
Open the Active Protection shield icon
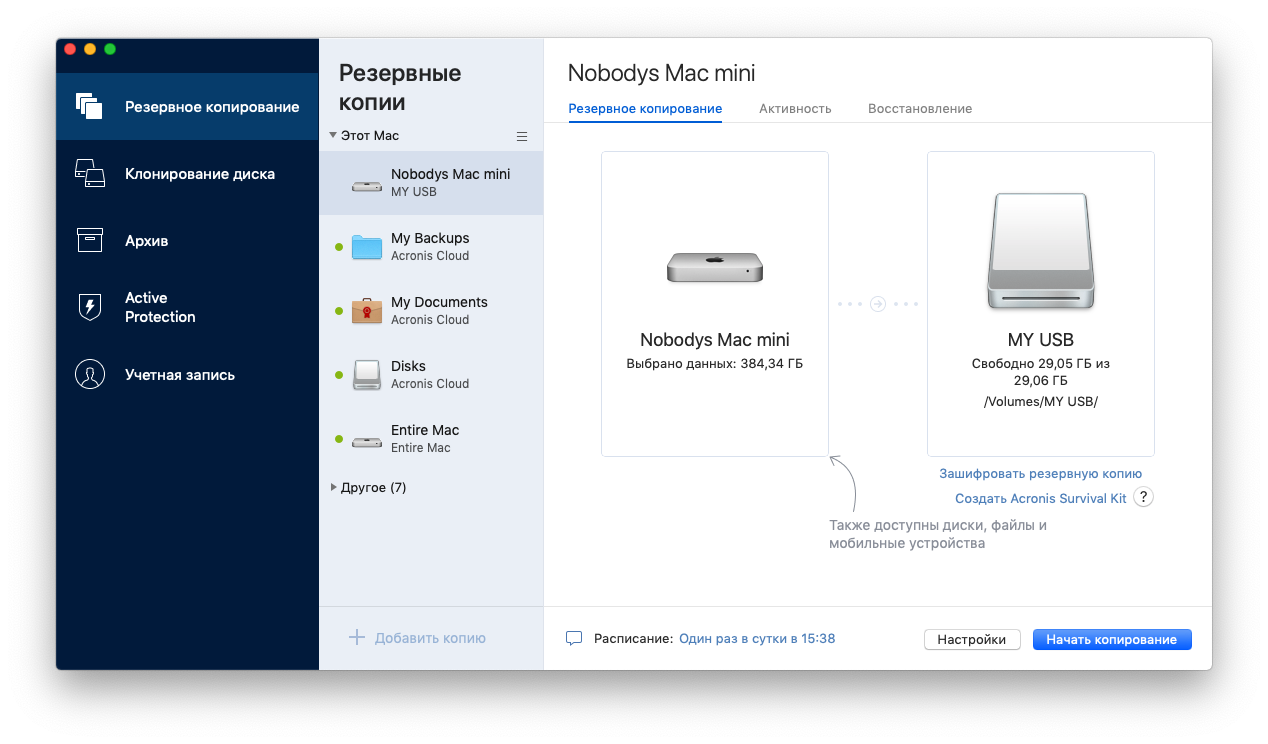click(90, 307)
